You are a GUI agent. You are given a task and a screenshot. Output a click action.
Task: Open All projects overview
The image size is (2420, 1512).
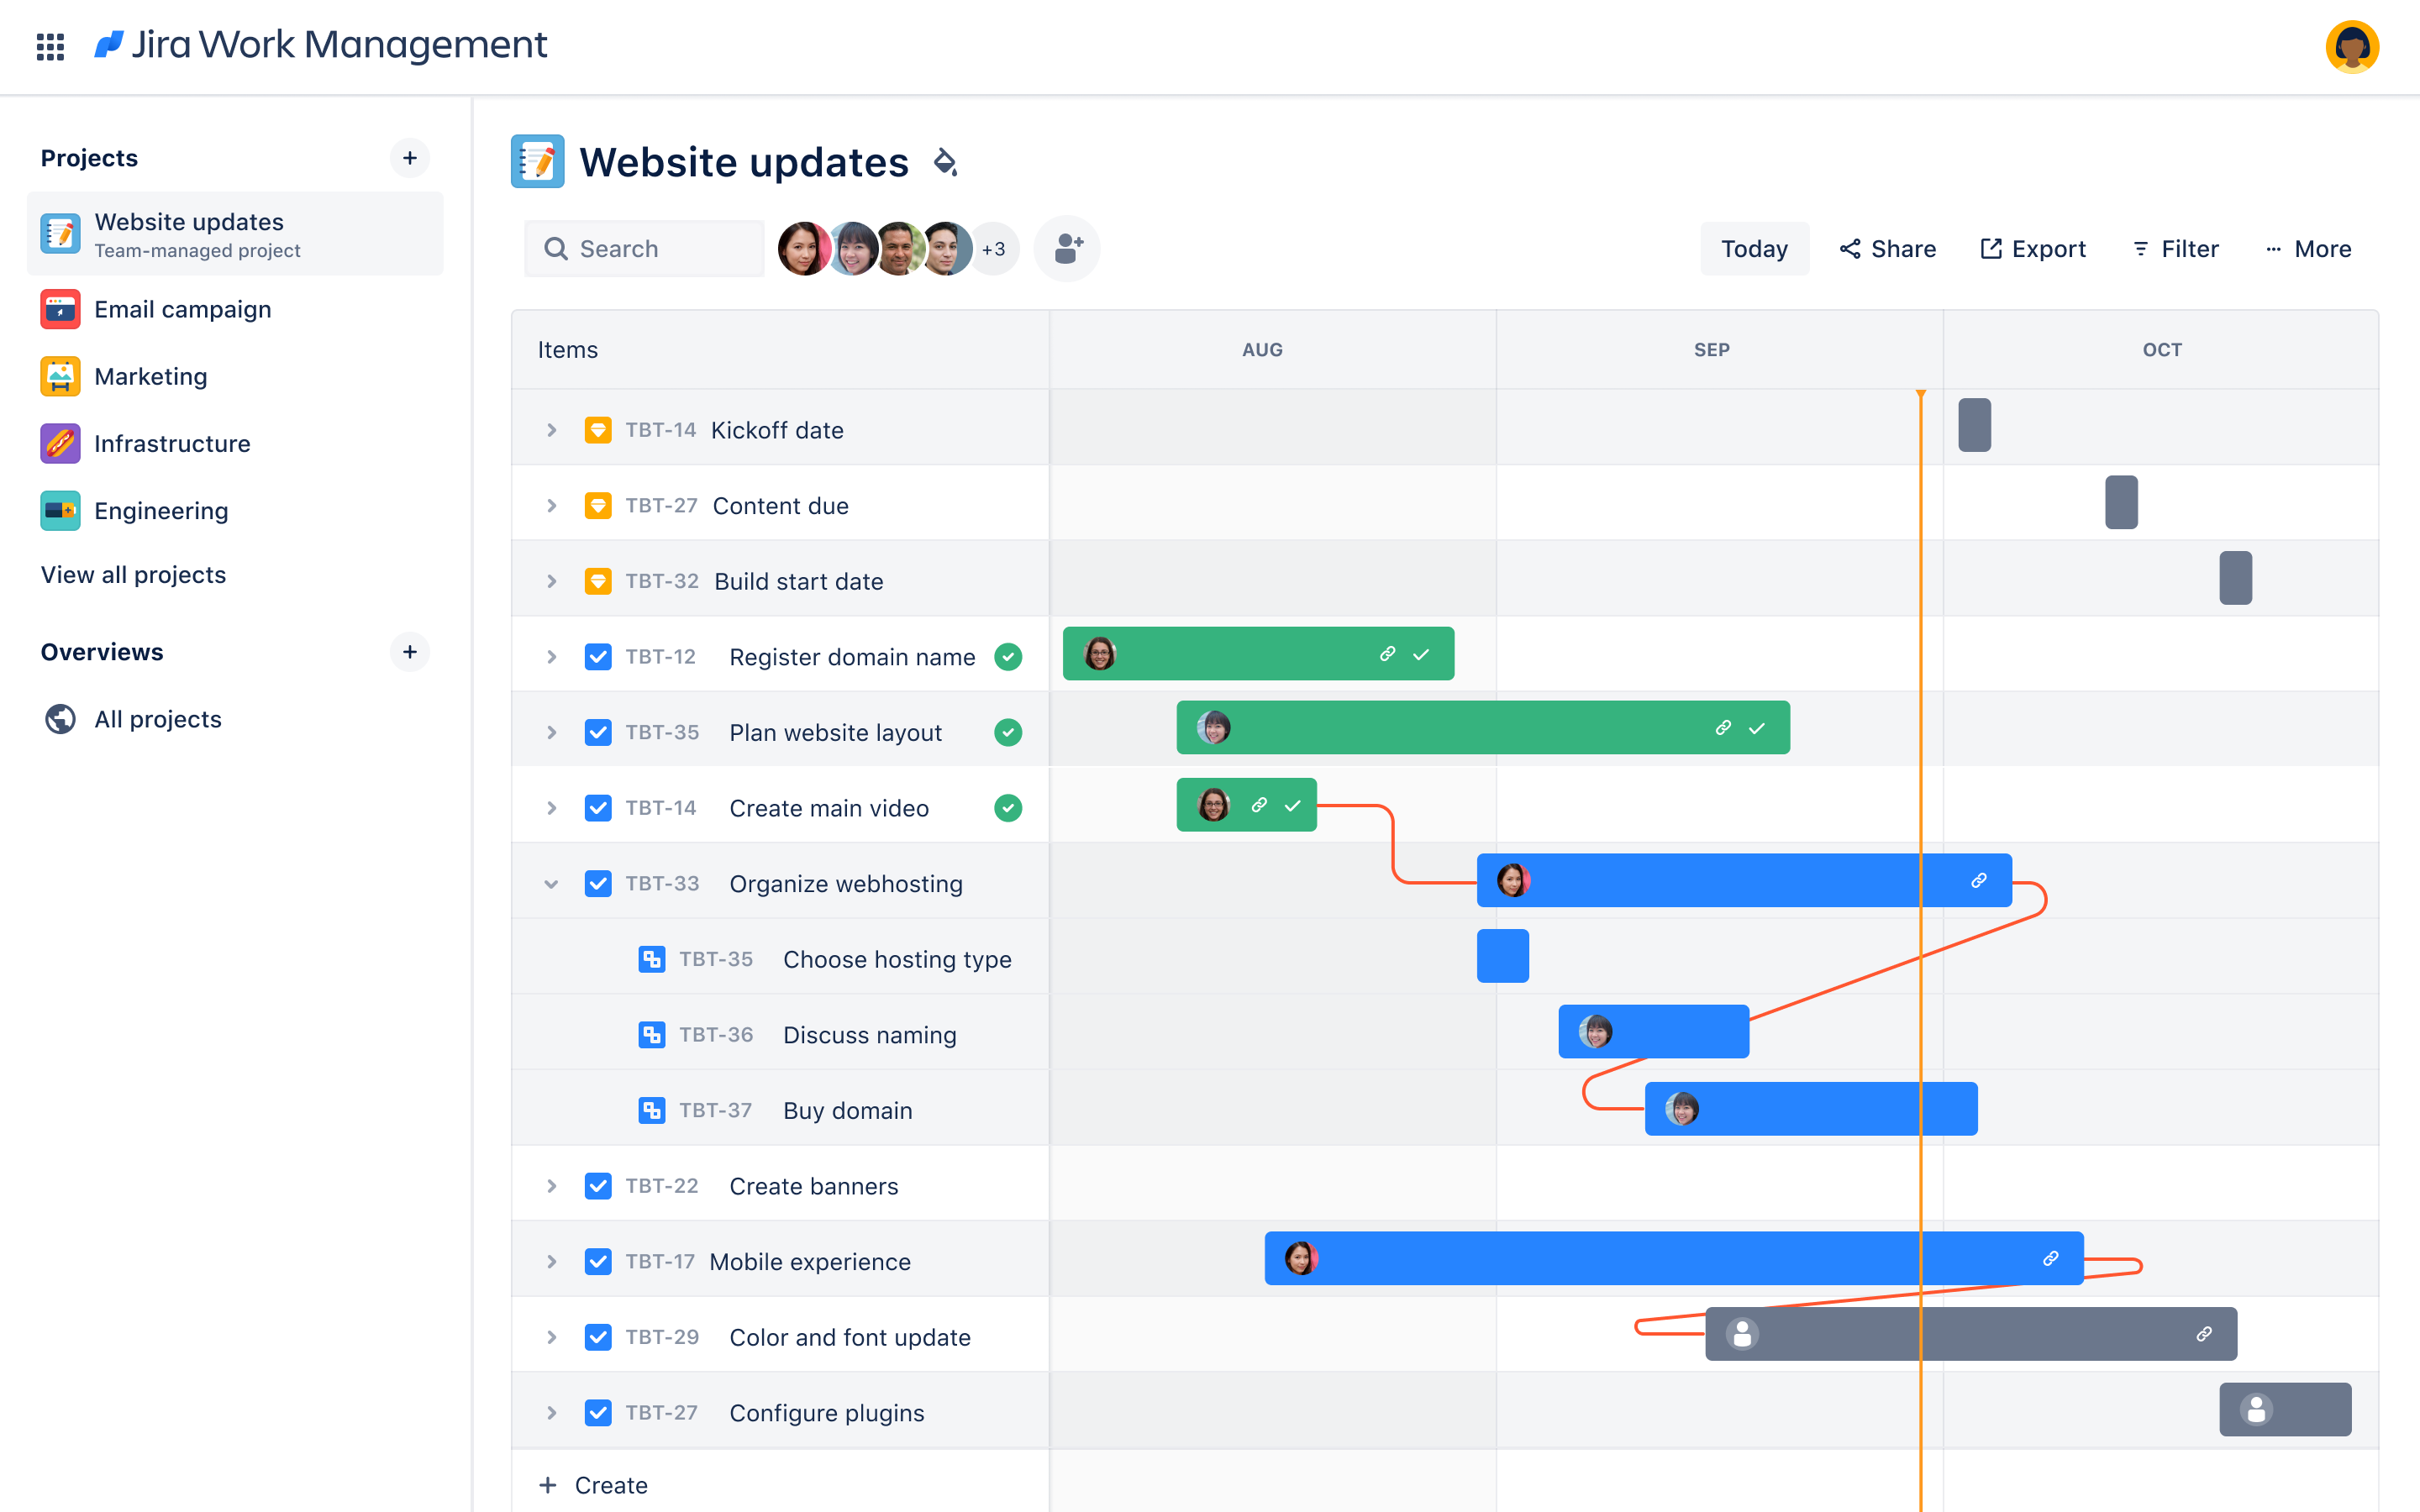click(159, 717)
